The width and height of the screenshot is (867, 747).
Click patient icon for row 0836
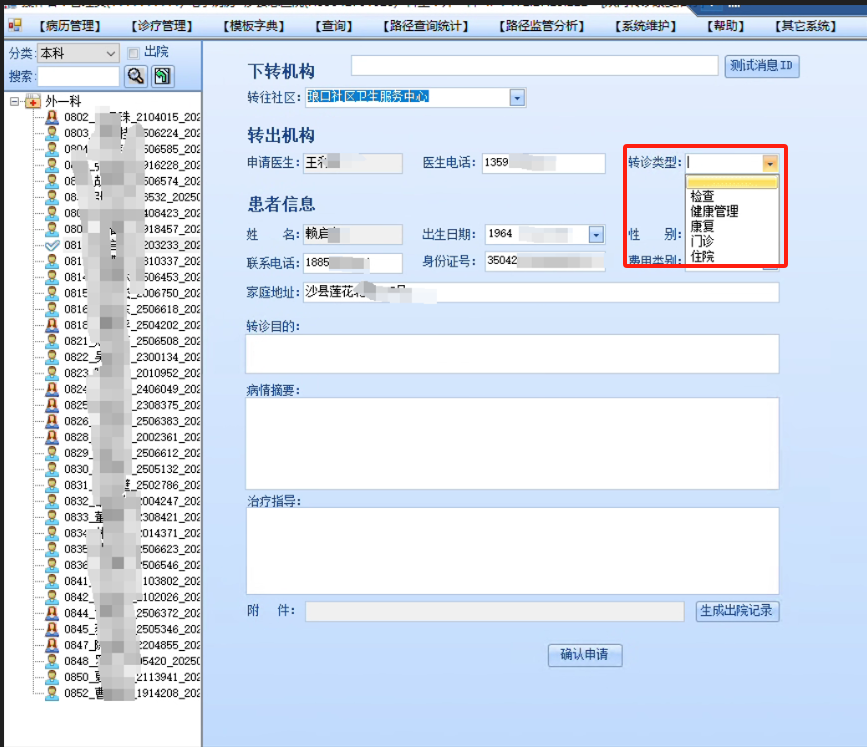pos(52,565)
